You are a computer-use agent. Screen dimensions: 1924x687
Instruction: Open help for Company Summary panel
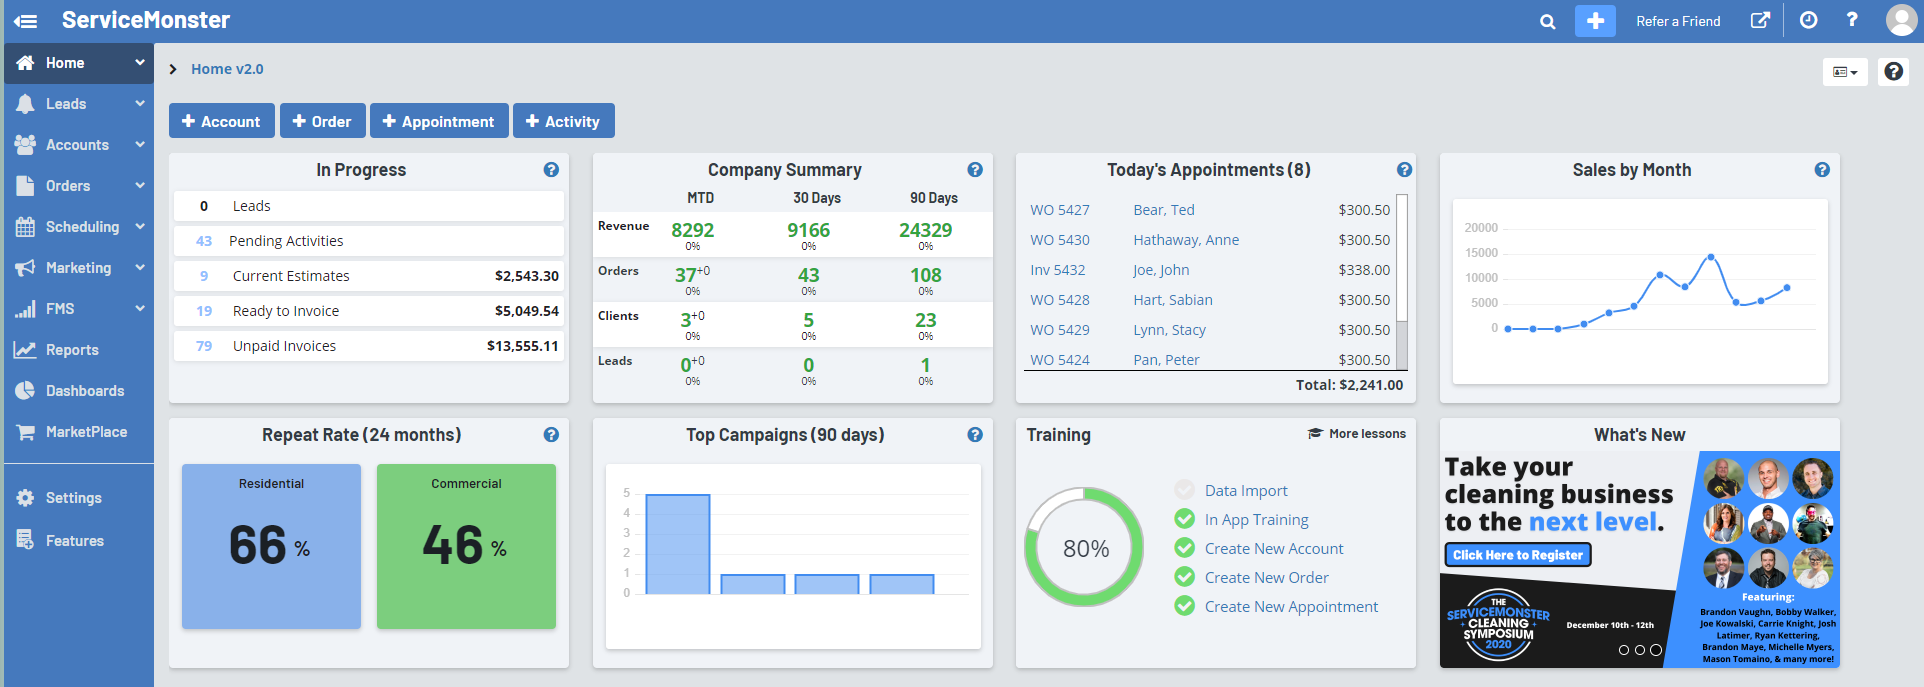click(x=975, y=170)
